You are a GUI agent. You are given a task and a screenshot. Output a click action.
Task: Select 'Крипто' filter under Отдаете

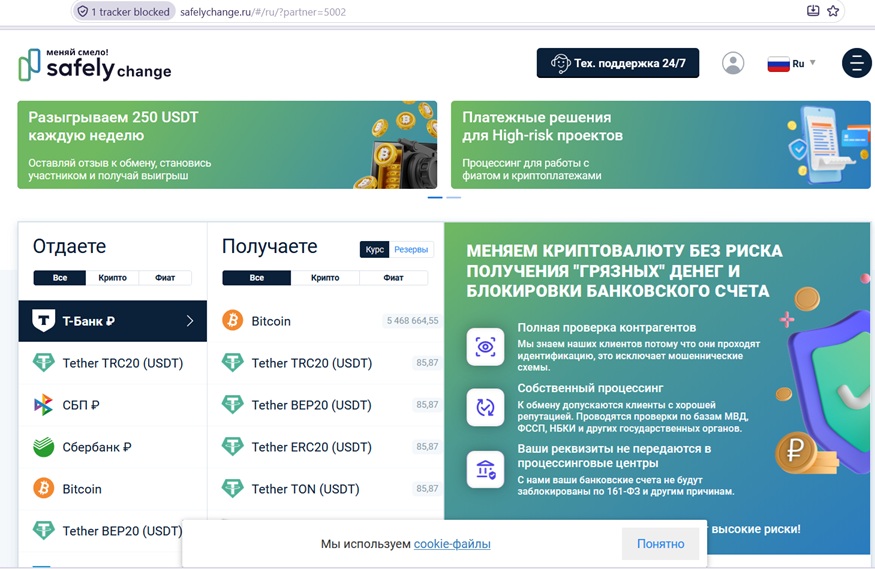(x=112, y=278)
